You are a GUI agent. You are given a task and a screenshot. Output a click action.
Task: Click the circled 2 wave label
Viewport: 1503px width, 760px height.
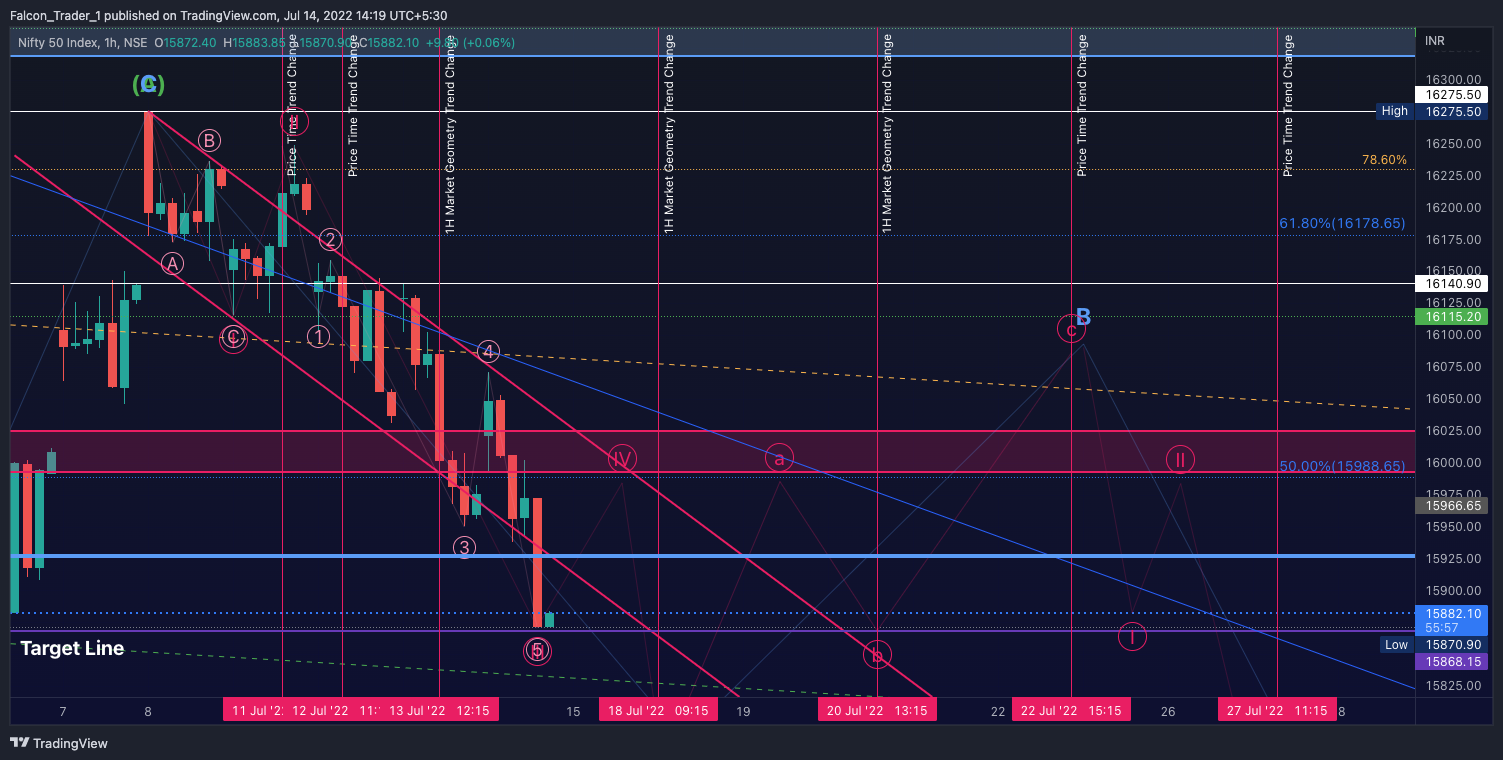(x=330, y=239)
